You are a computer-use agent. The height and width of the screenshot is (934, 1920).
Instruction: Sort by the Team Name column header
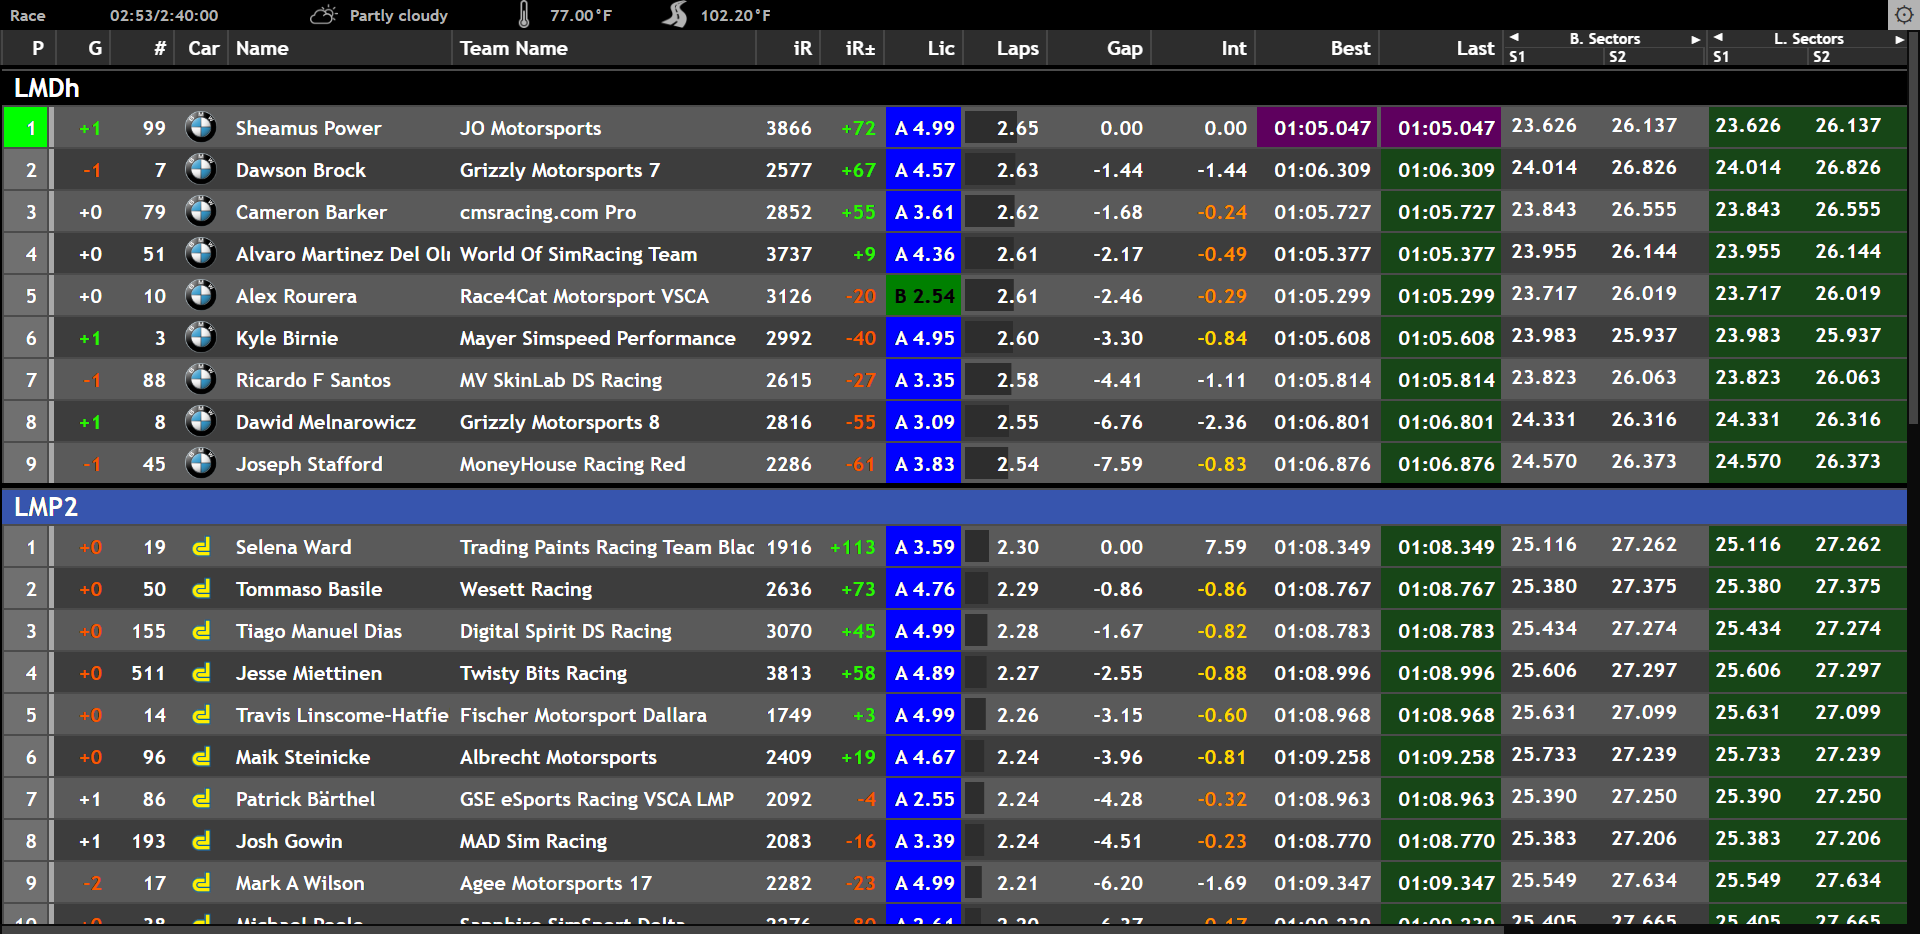click(513, 48)
